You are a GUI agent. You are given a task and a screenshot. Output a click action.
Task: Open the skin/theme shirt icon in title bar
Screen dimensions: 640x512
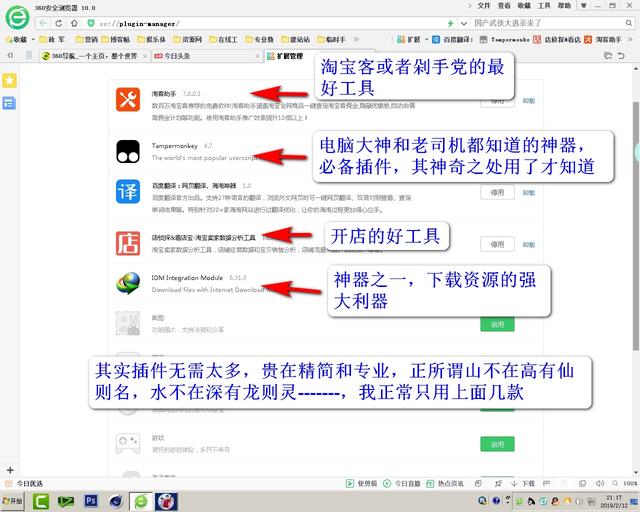584,6
